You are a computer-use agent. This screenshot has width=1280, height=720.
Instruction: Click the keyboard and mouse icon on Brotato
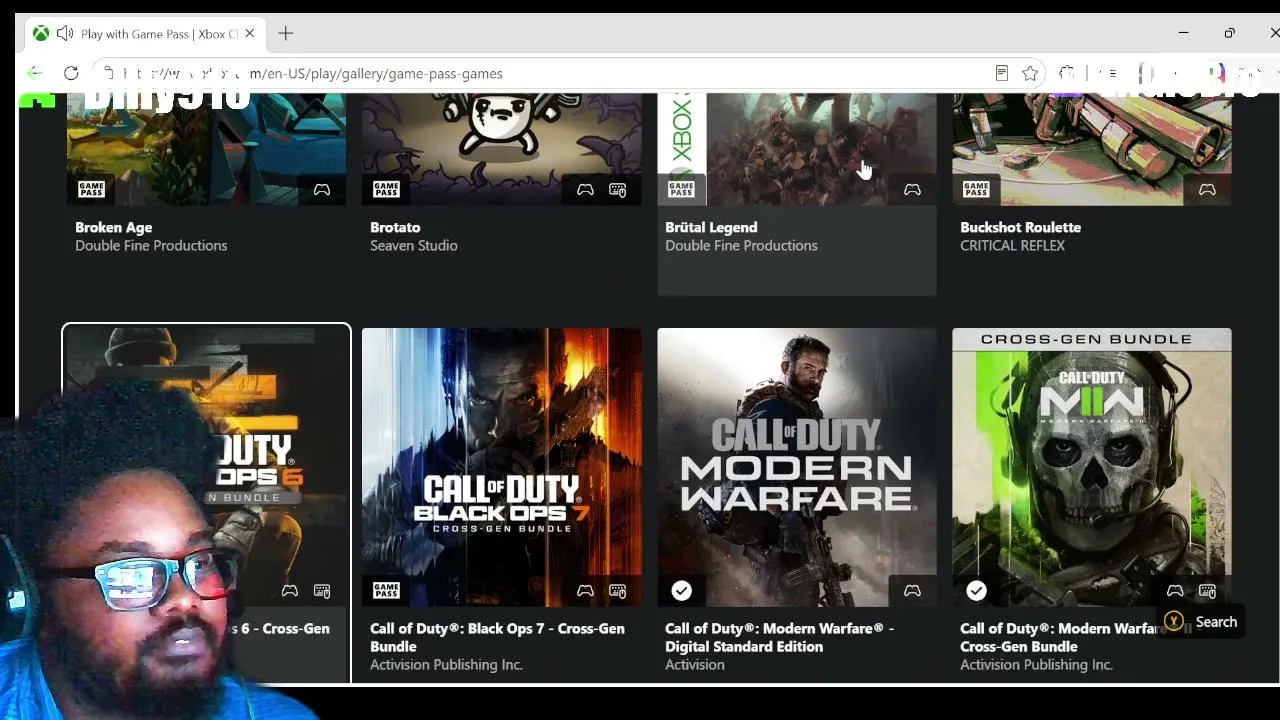(618, 189)
